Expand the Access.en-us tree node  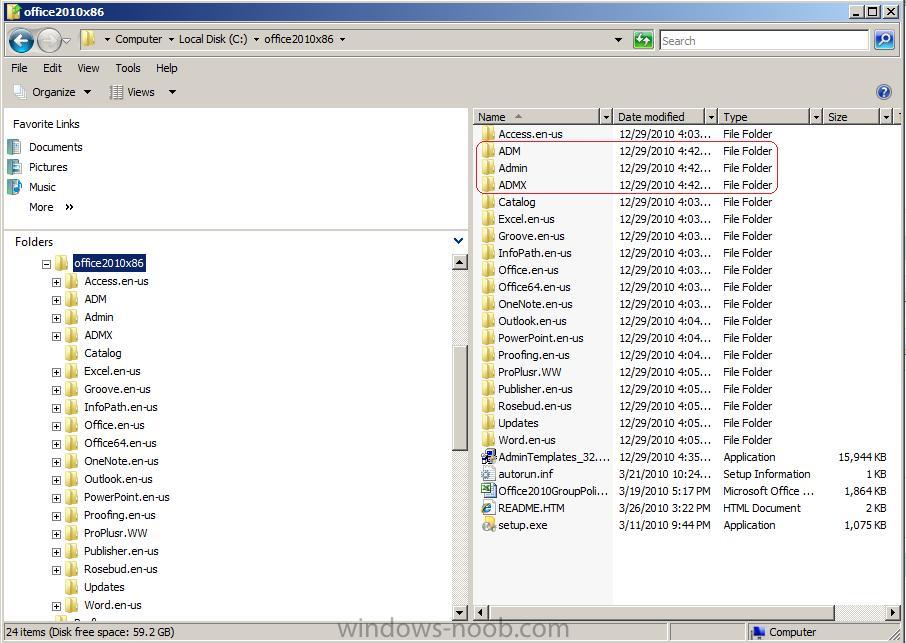pyautogui.click(x=56, y=283)
